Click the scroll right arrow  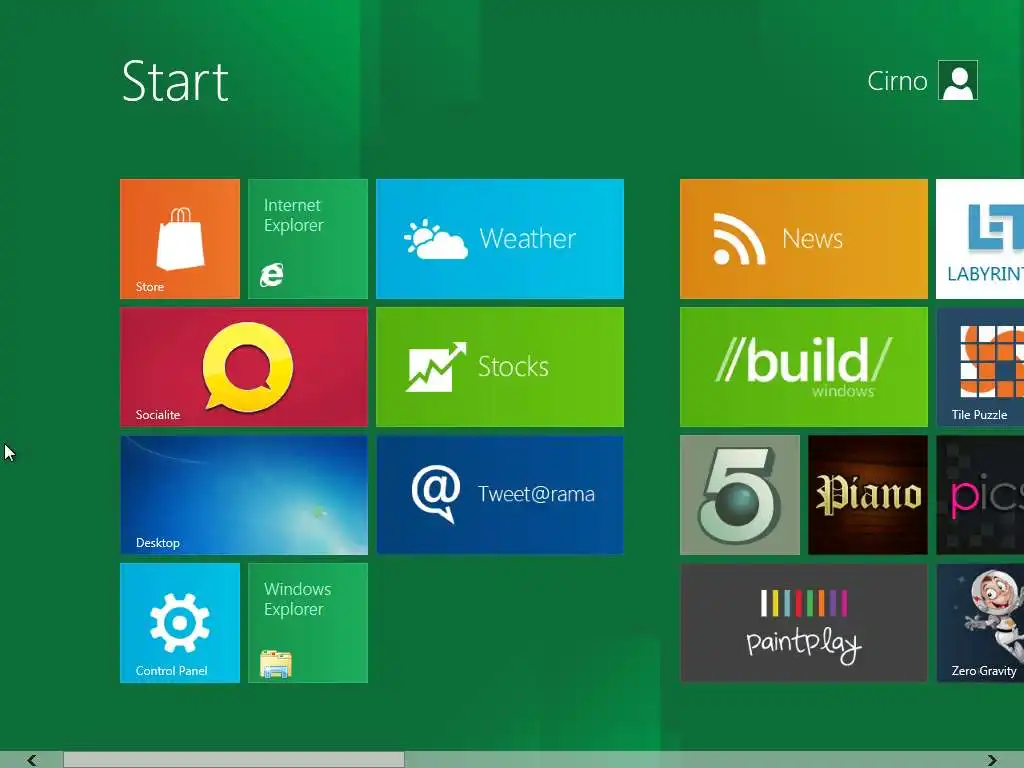click(992, 760)
